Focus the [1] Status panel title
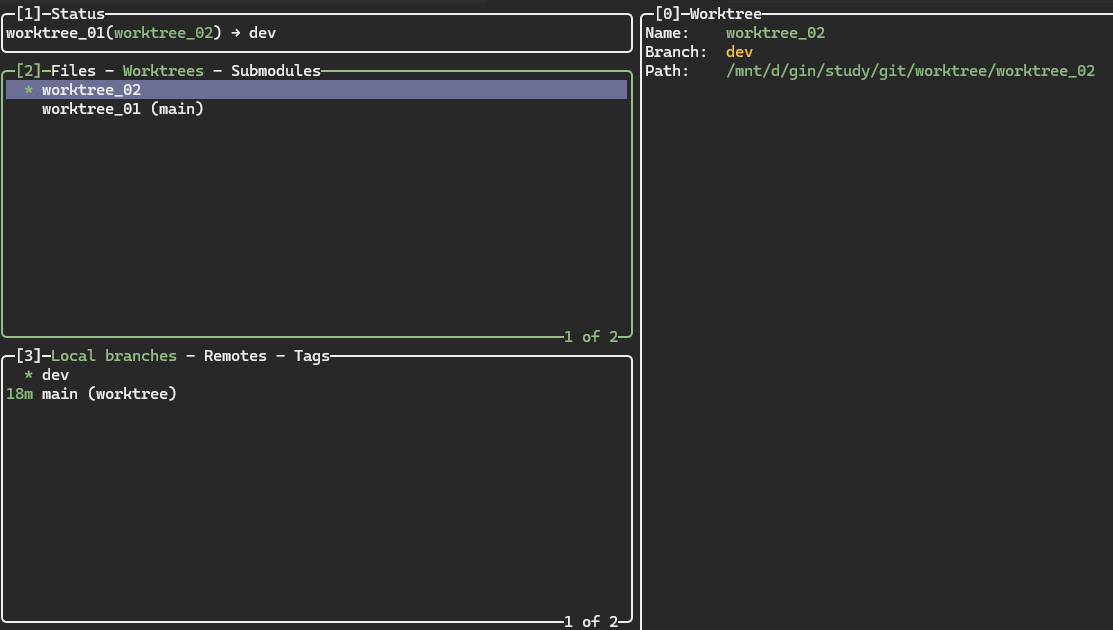1113x630 pixels. tap(60, 14)
